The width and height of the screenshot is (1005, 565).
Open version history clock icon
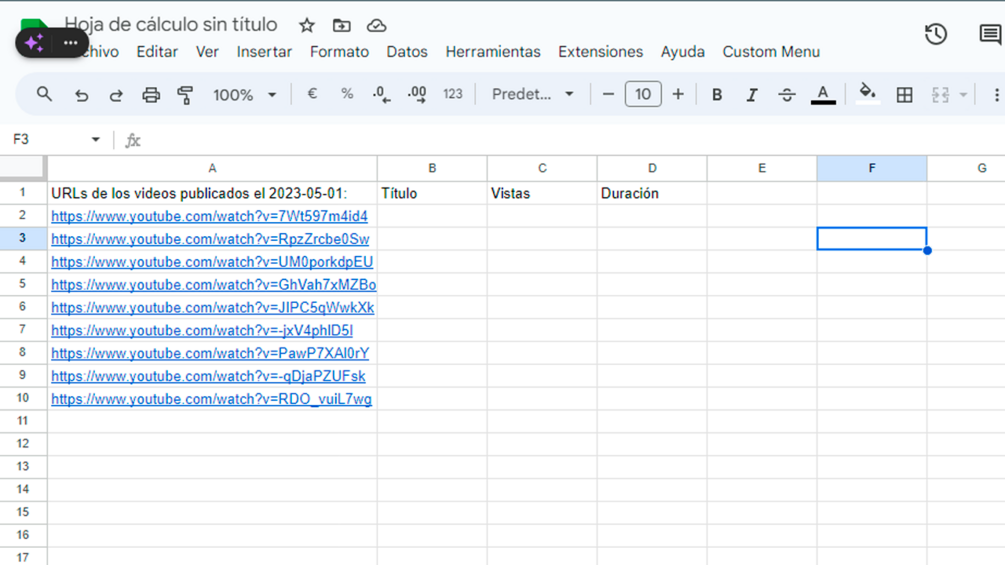pyautogui.click(x=936, y=34)
